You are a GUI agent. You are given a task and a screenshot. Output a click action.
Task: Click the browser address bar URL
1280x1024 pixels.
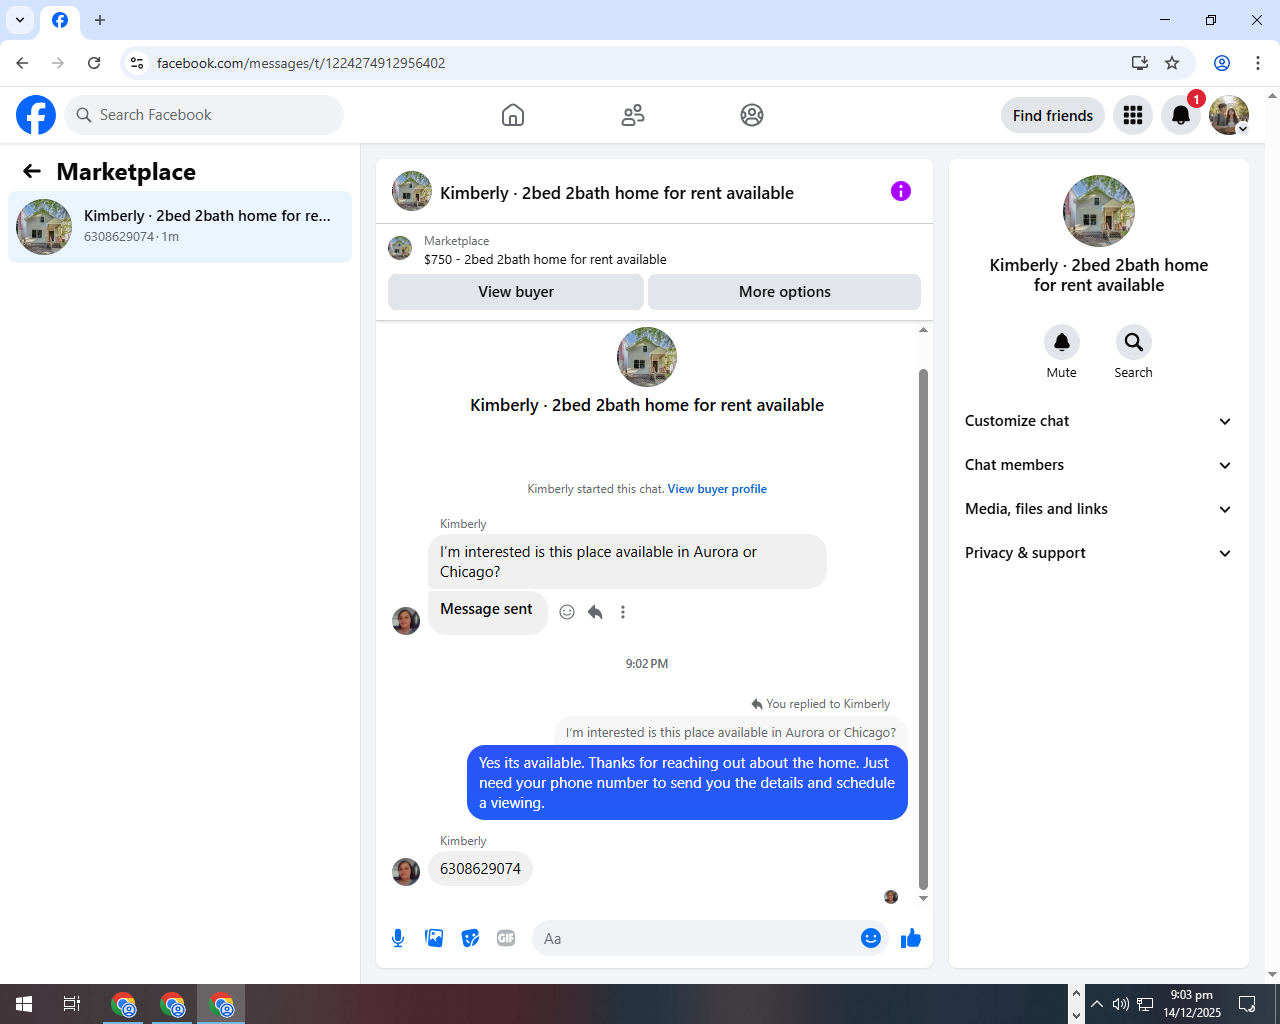click(x=301, y=63)
